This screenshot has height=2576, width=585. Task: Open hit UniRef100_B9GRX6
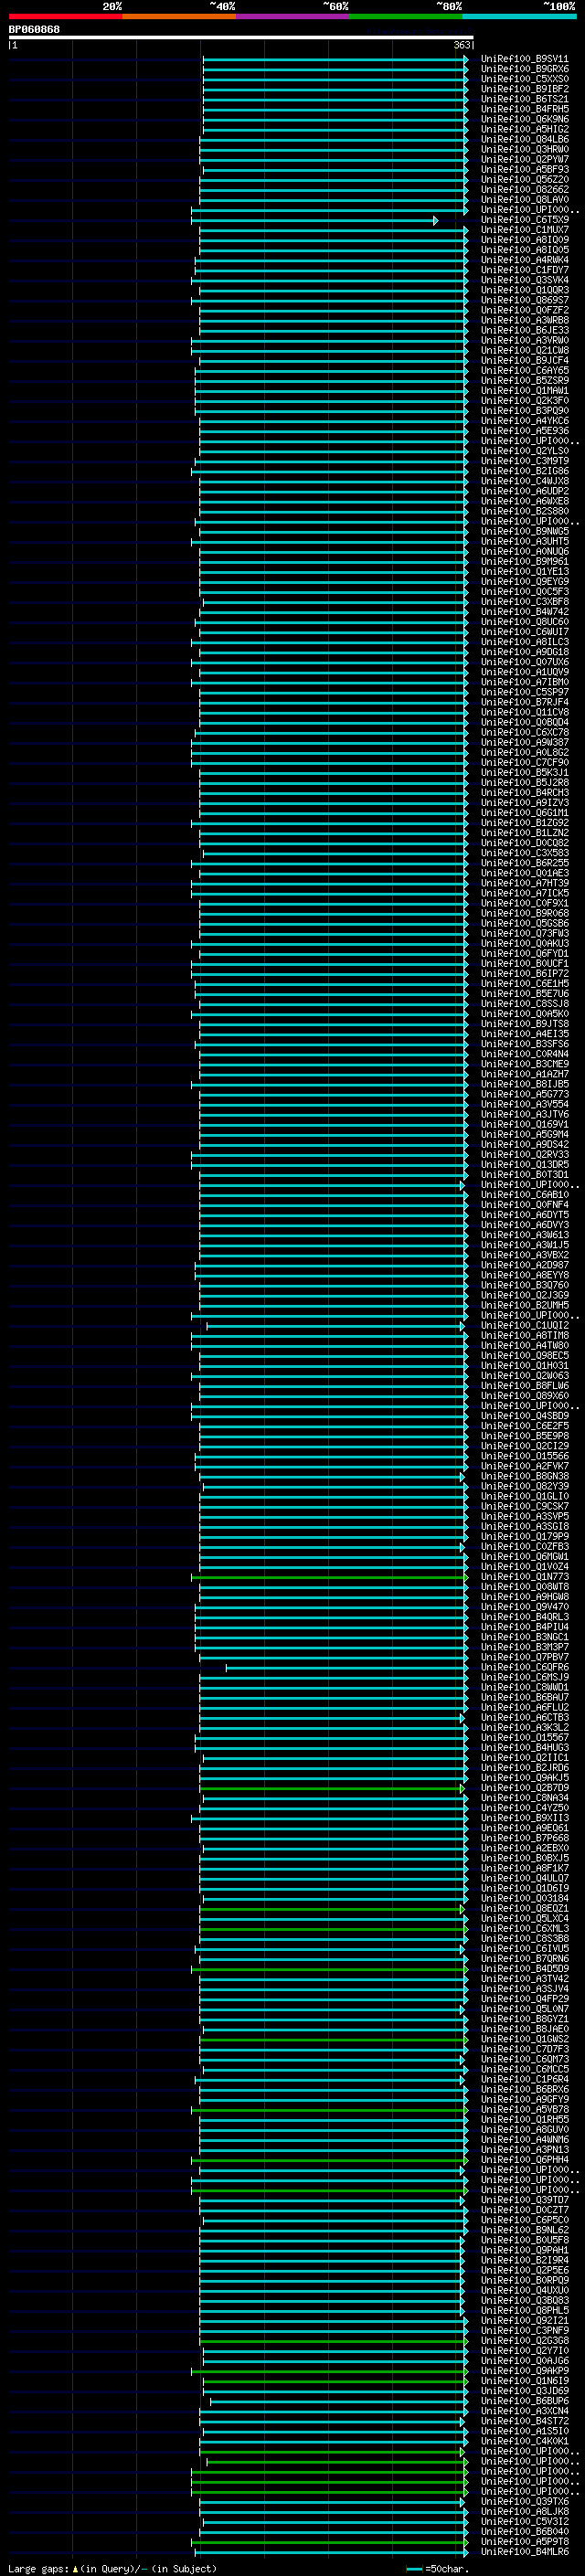click(x=524, y=69)
